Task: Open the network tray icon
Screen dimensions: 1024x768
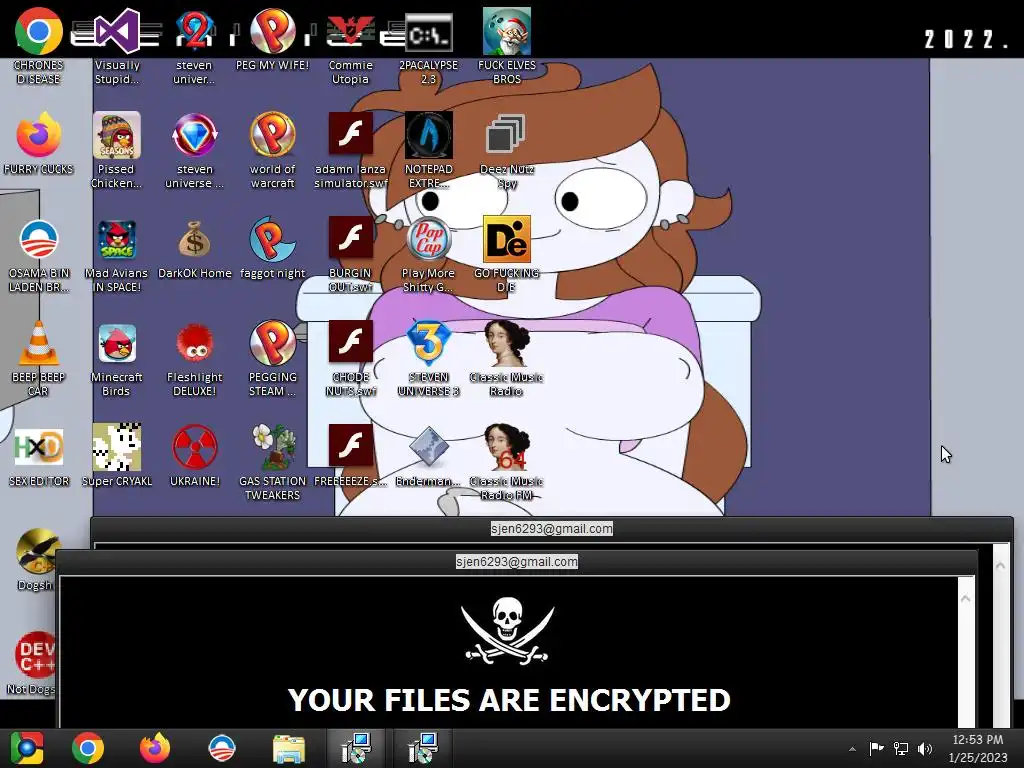Action: pos(901,748)
